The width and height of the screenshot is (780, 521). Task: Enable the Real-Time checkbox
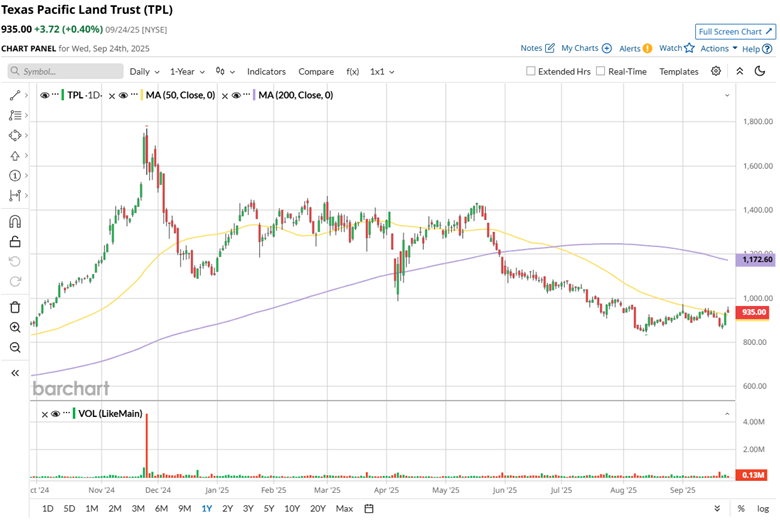[600, 71]
